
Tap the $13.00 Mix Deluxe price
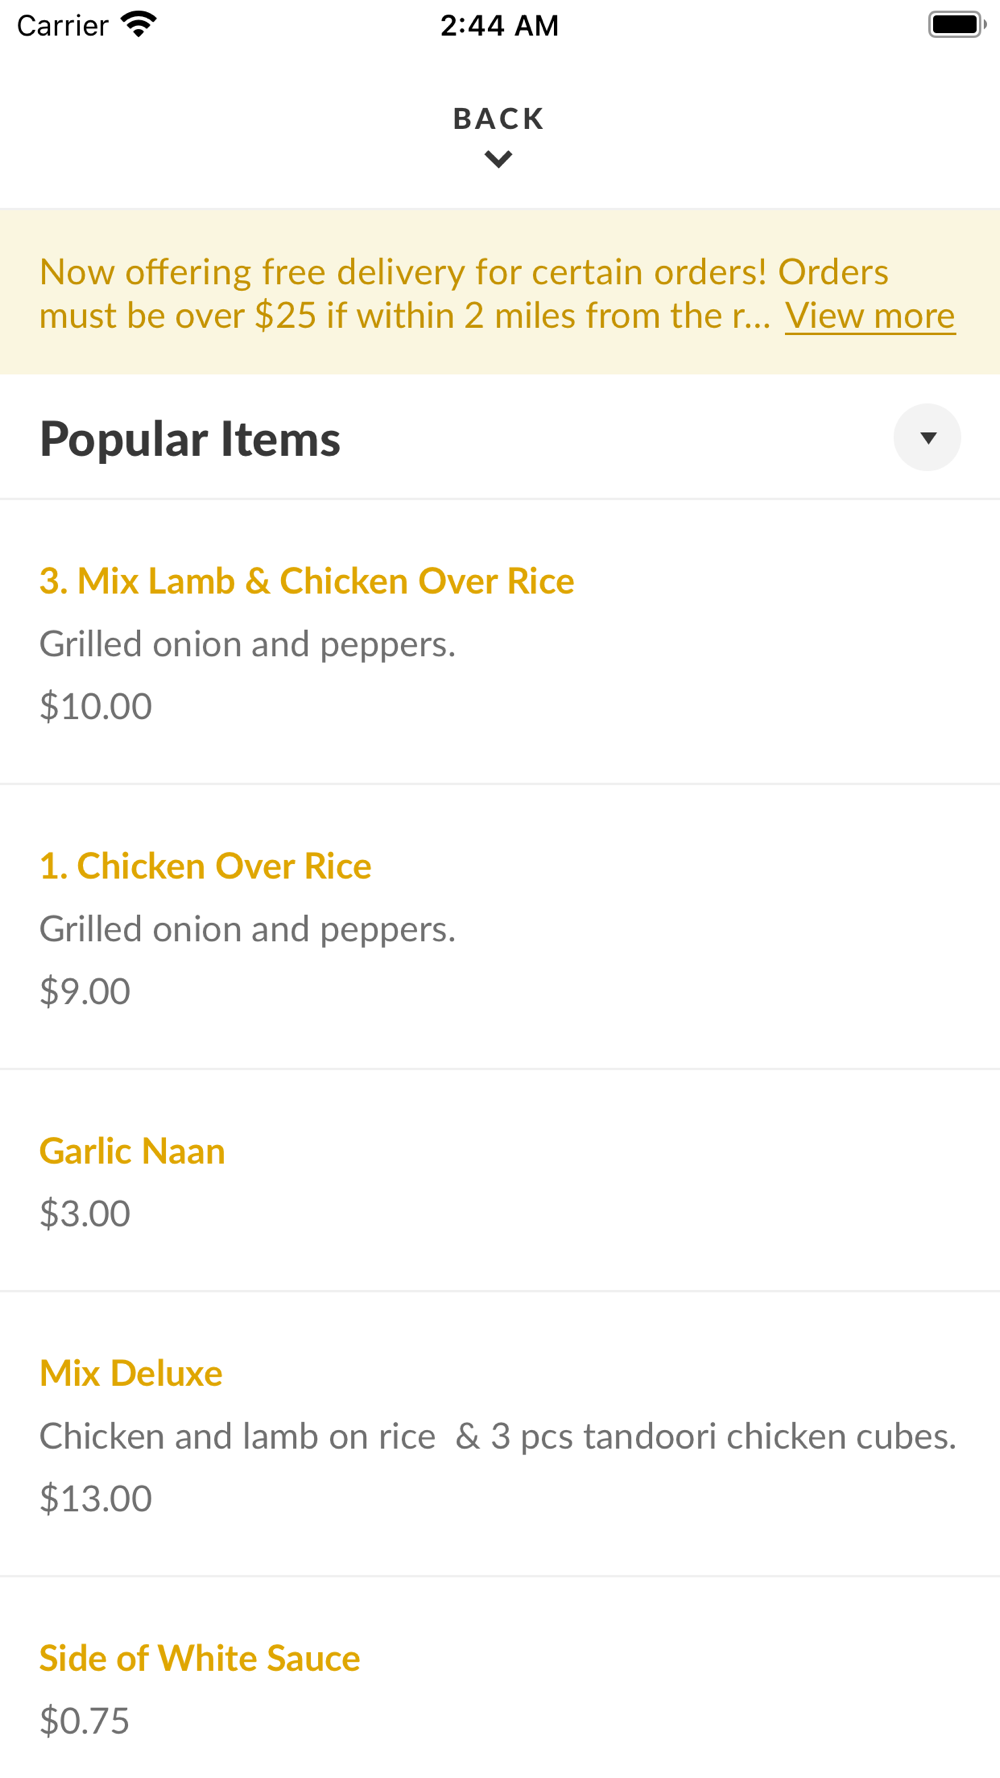click(96, 1498)
